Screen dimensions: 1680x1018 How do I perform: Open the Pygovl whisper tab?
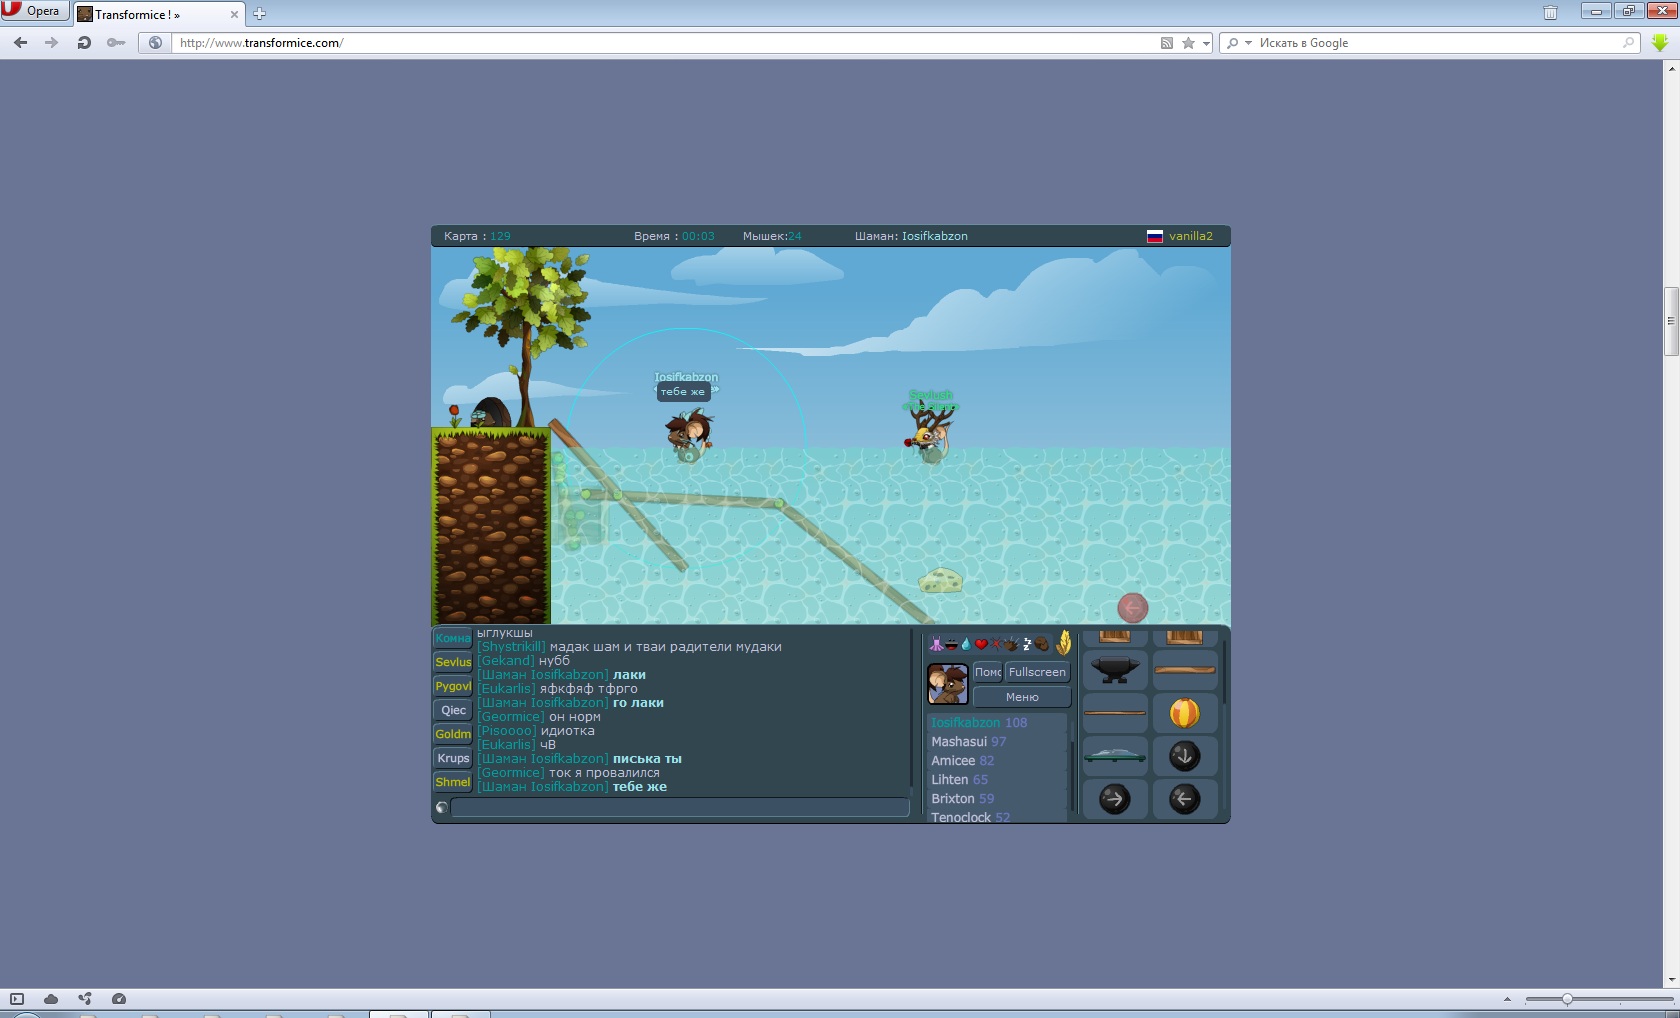pos(453,686)
